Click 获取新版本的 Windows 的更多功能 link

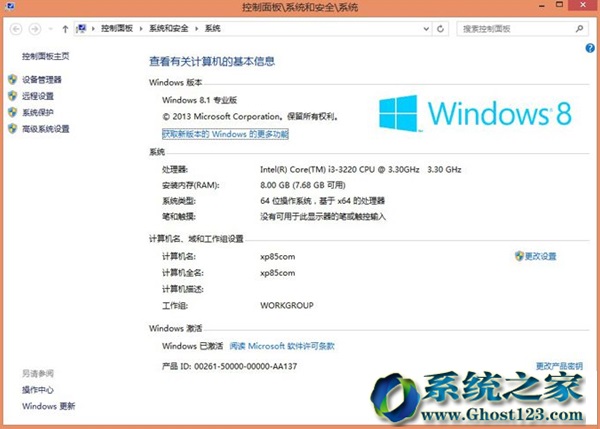point(225,134)
